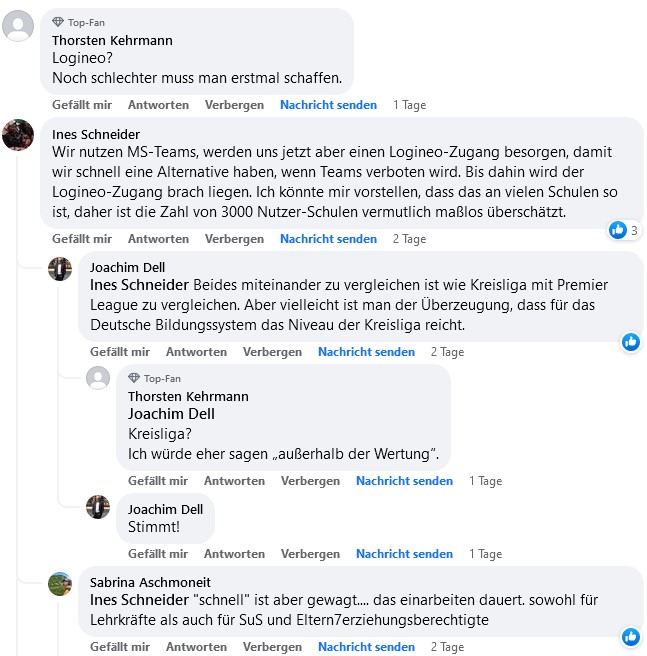Open Sabrina Aschmoneit's profile name link
This screenshot has height=656, width=647.
(x=150, y=582)
